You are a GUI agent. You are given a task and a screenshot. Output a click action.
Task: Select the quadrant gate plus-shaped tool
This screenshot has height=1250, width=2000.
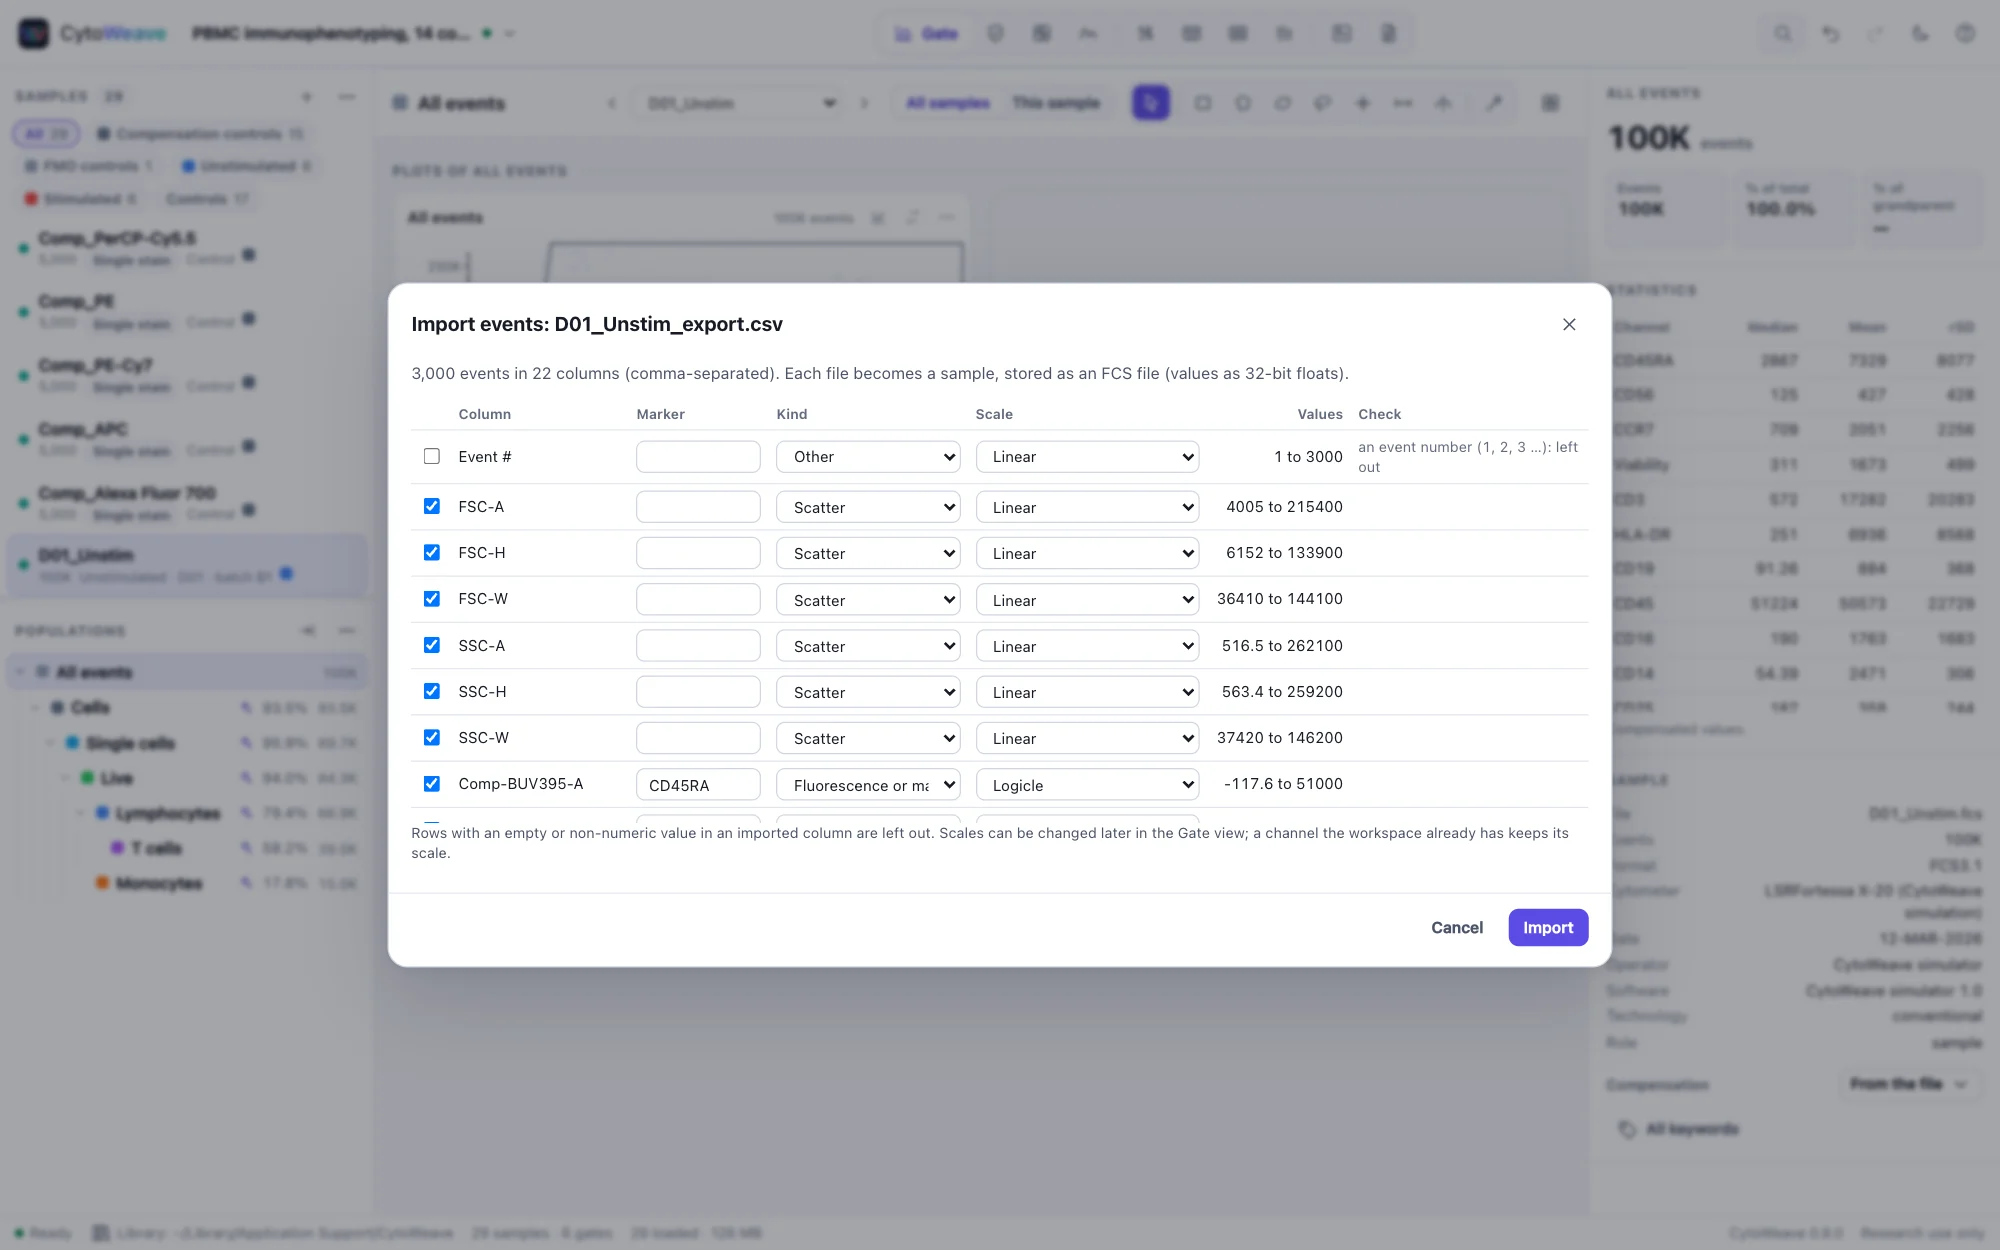(1363, 103)
